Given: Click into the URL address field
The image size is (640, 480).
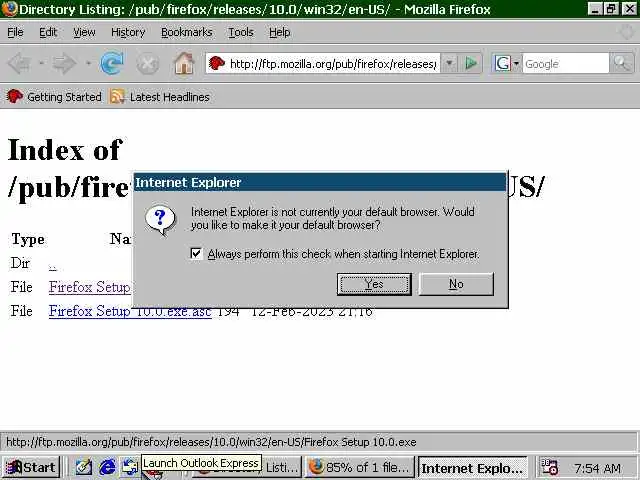Looking at the screenshot, I should click(x=333, y=64).
